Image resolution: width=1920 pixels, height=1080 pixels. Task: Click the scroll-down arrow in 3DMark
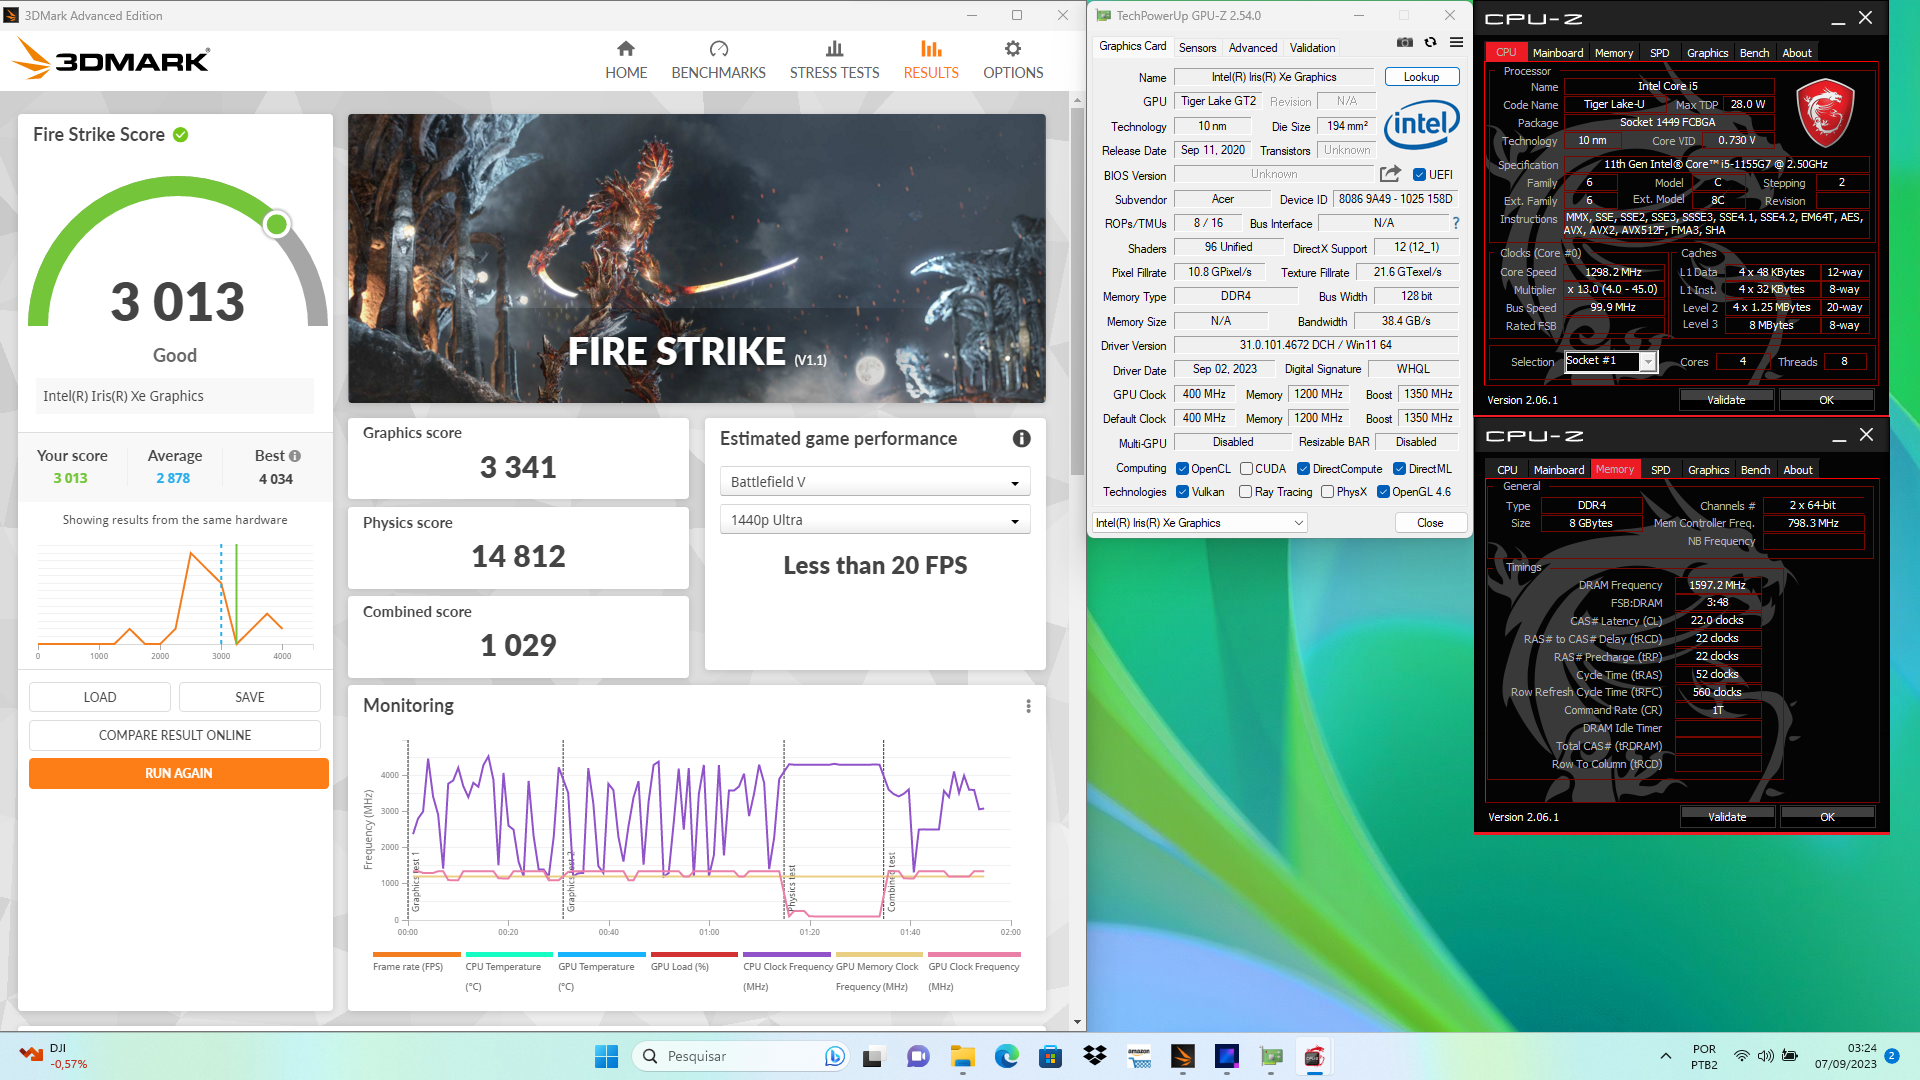pos(1077,1022)
